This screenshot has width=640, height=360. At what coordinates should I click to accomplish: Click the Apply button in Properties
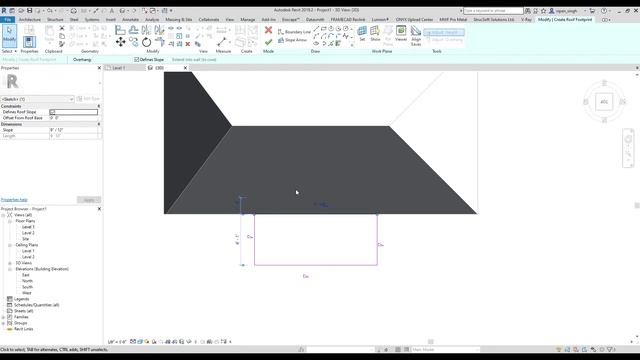[89, 200]
